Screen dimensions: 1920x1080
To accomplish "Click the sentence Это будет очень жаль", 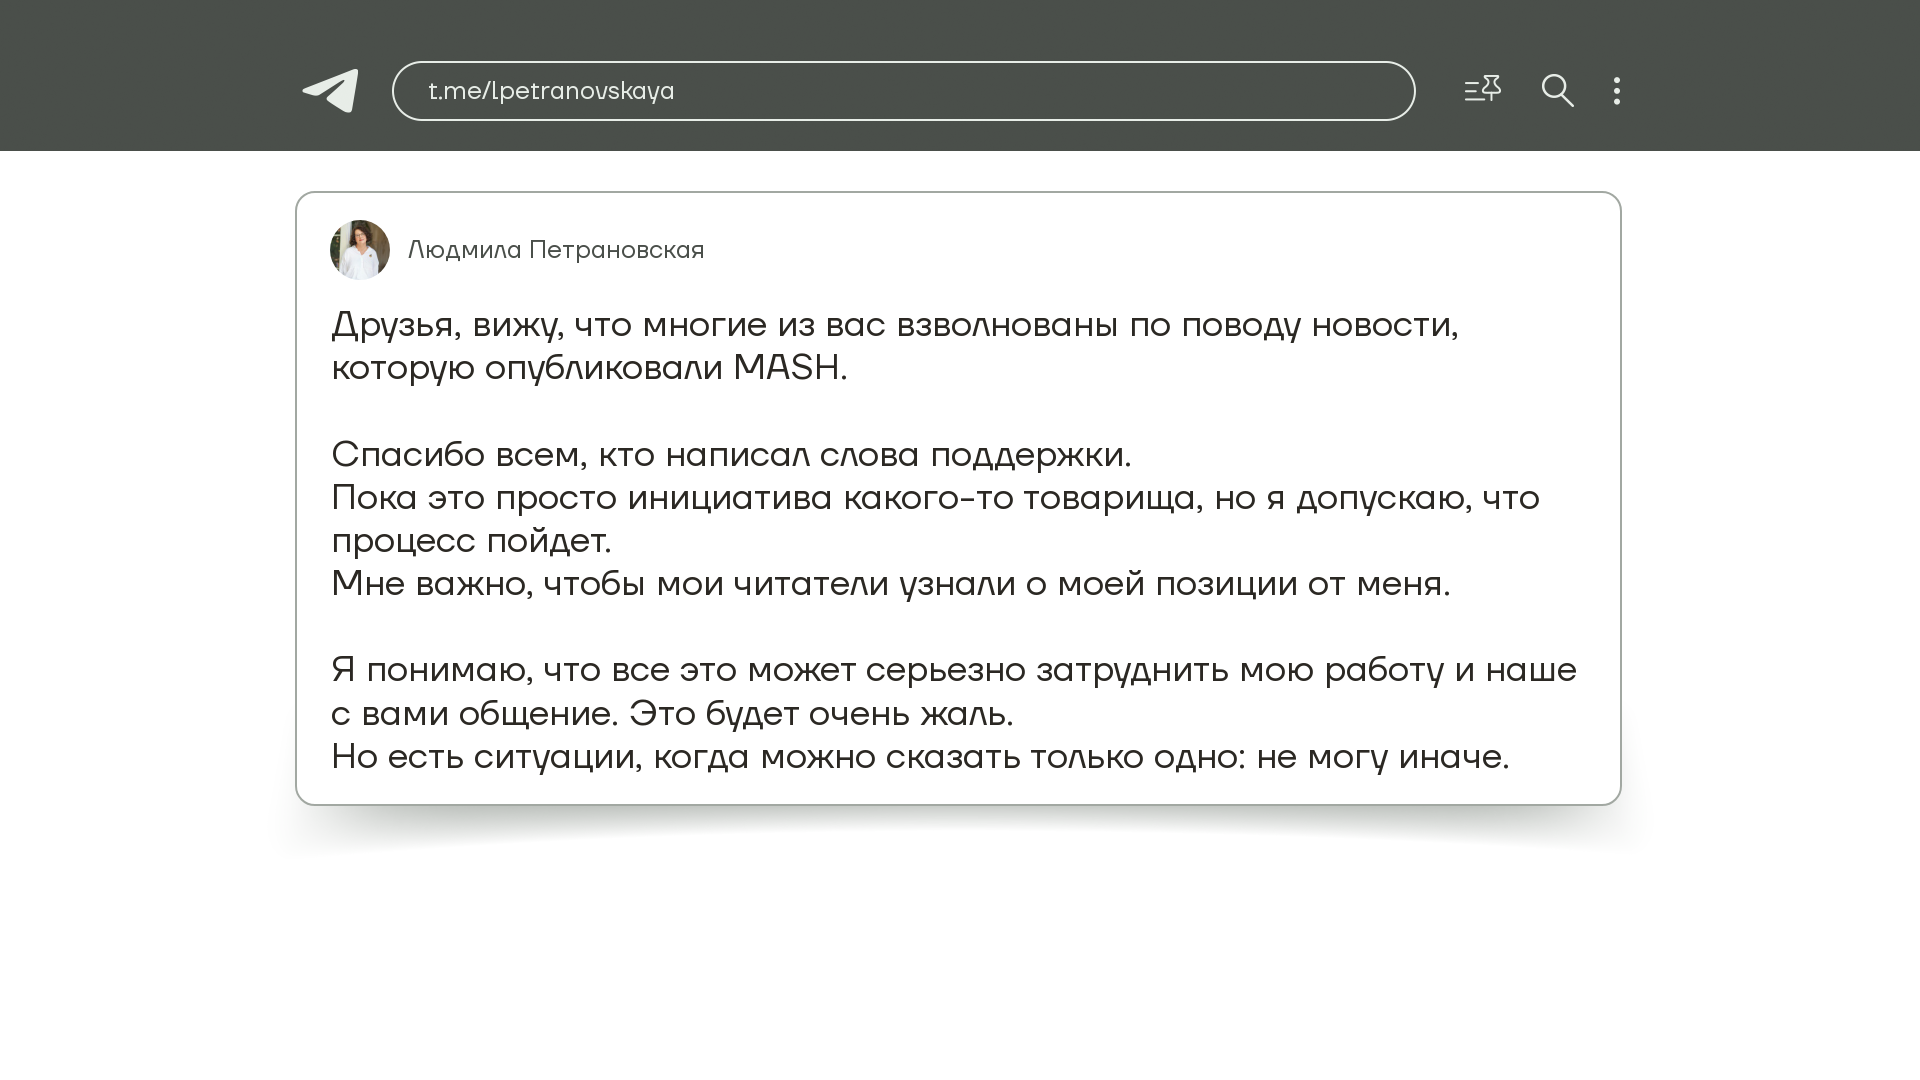I will pyautogui.click(x=821, y=714).
